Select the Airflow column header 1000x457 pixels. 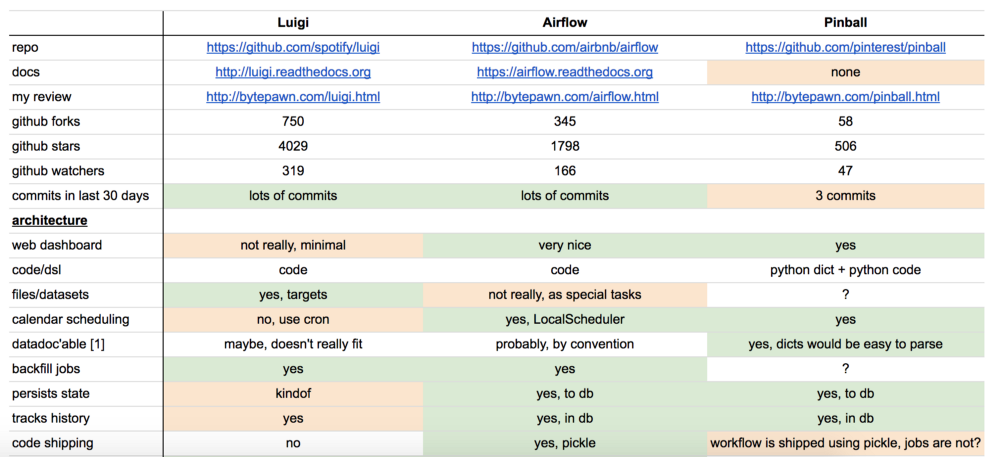coord(564,23)
